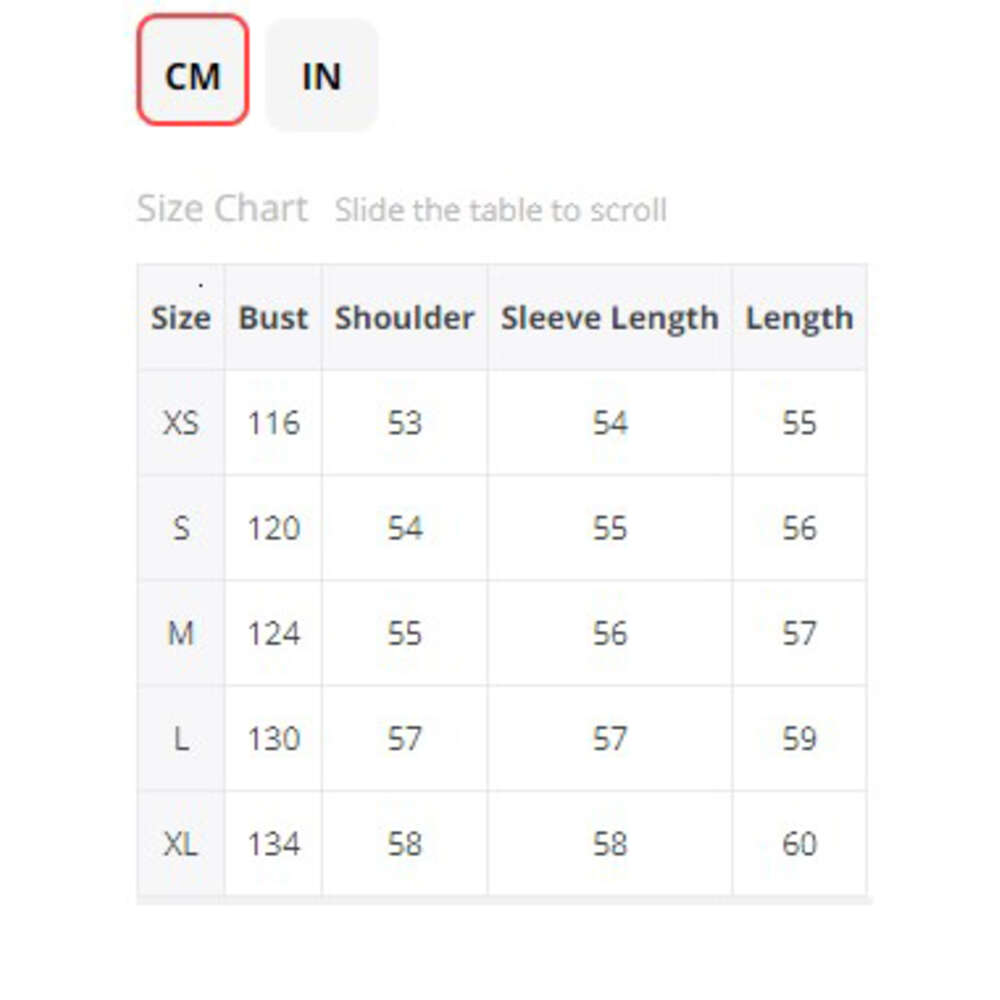Select the XS size row label
Image resolution: width=1000 pixels, height=1000 pixels.
(x=181, y=423)
